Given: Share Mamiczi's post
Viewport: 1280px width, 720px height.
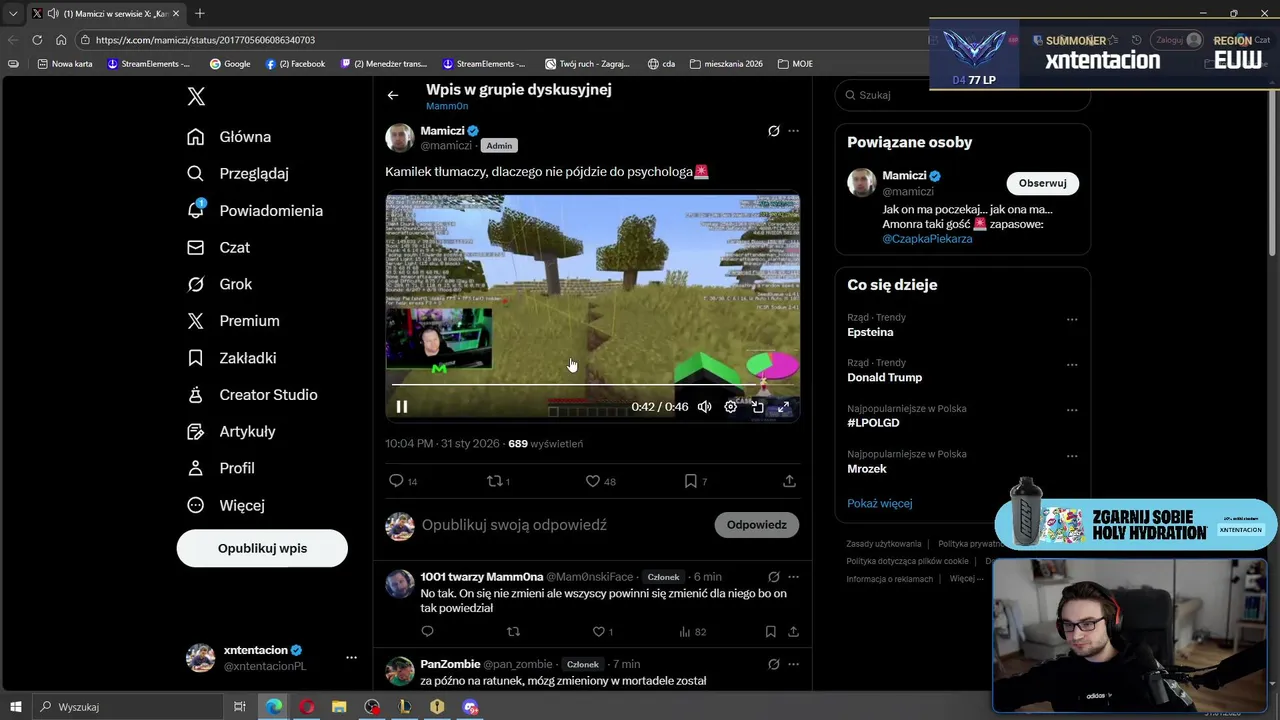Looking at the screenshot, I should (789, 481).
